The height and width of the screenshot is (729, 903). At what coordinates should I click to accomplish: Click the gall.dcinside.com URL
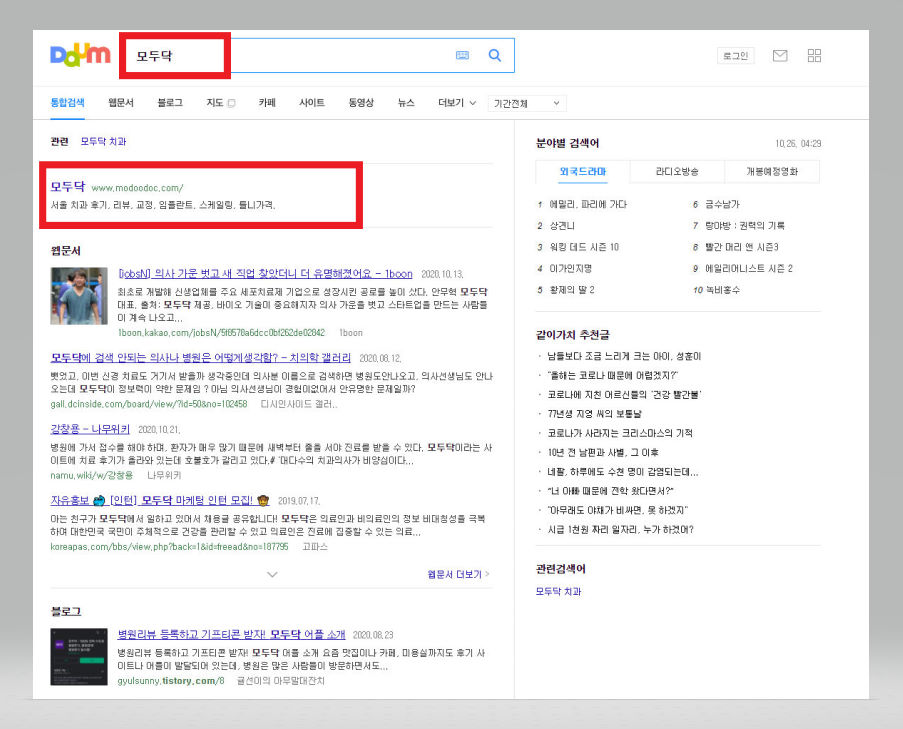(149, 404)
